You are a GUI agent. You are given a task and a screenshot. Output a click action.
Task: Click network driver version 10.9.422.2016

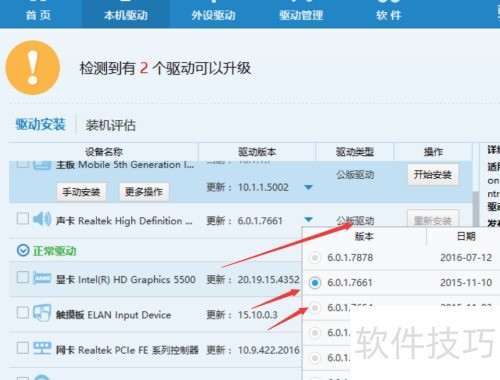(268, 350)
